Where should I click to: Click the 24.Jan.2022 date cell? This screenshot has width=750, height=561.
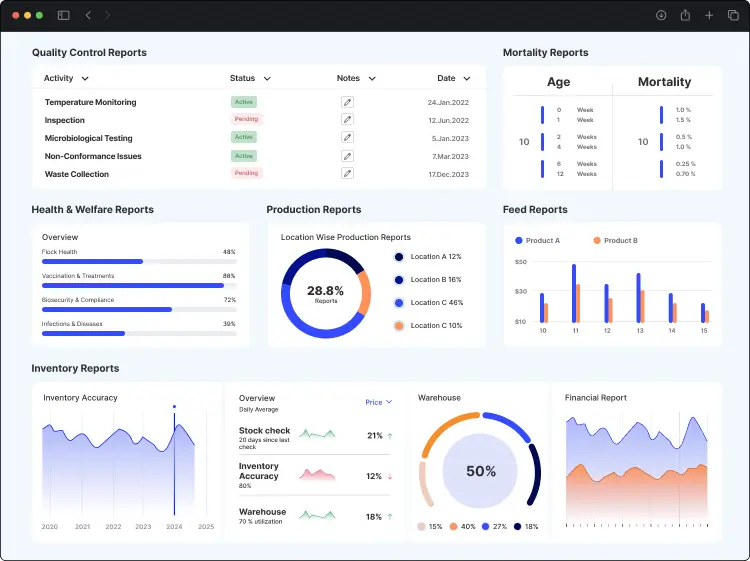(x=448, y=102)
